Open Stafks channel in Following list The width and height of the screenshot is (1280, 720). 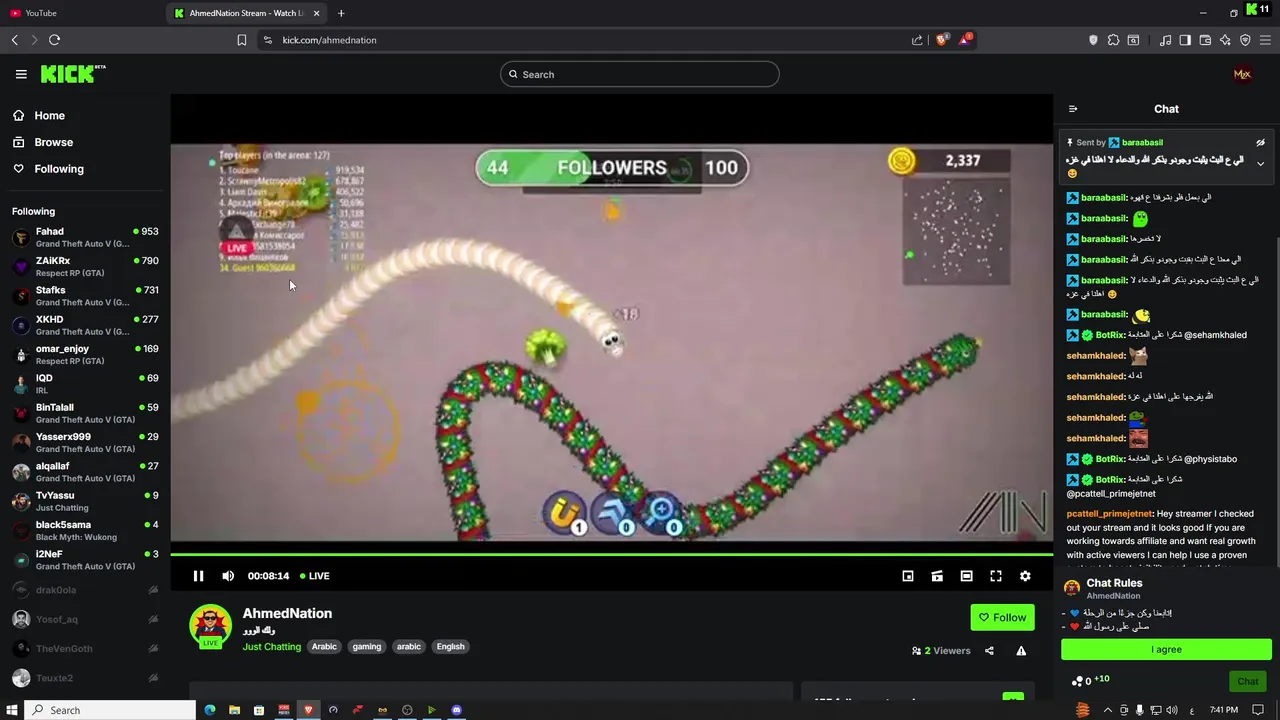(x=85, y=296)
